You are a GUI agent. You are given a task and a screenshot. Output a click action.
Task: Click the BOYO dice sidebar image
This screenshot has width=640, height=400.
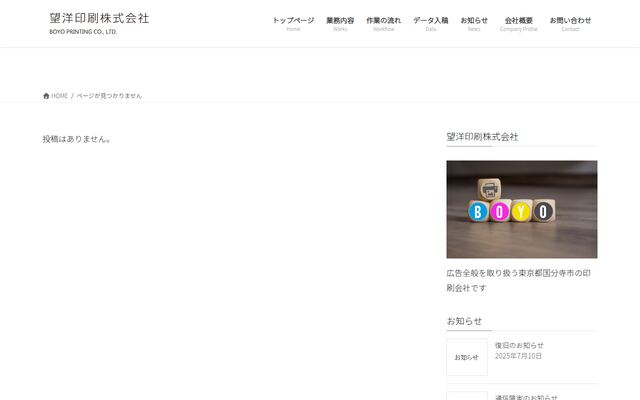coord(522,209)
